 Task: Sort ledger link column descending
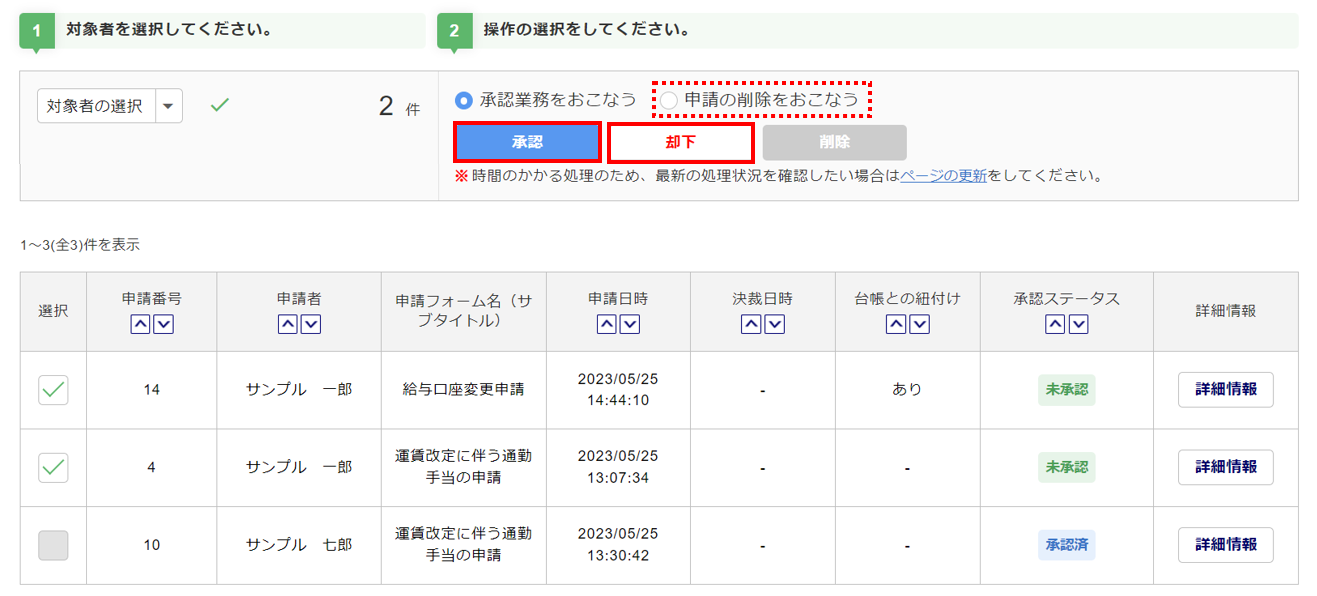918,324
